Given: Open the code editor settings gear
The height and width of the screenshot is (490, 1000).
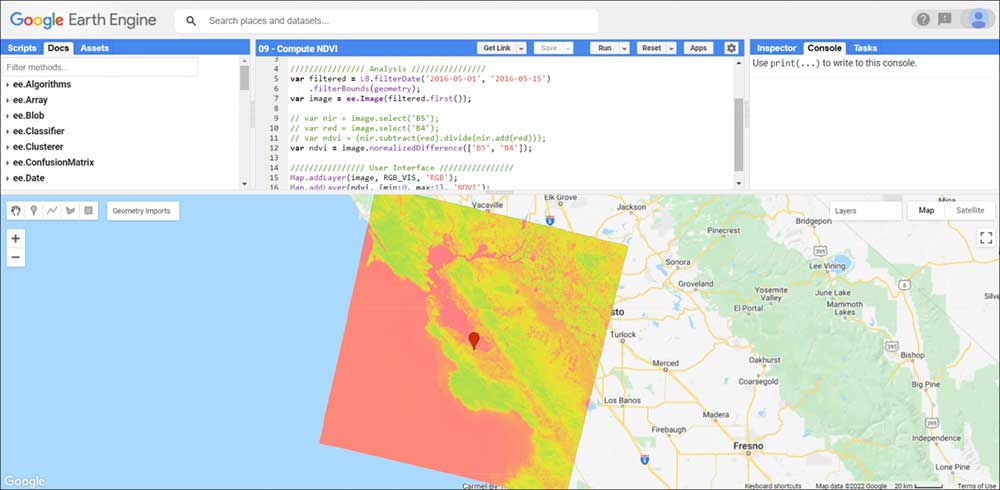Looking at the screenshot, I should (731, 48).
